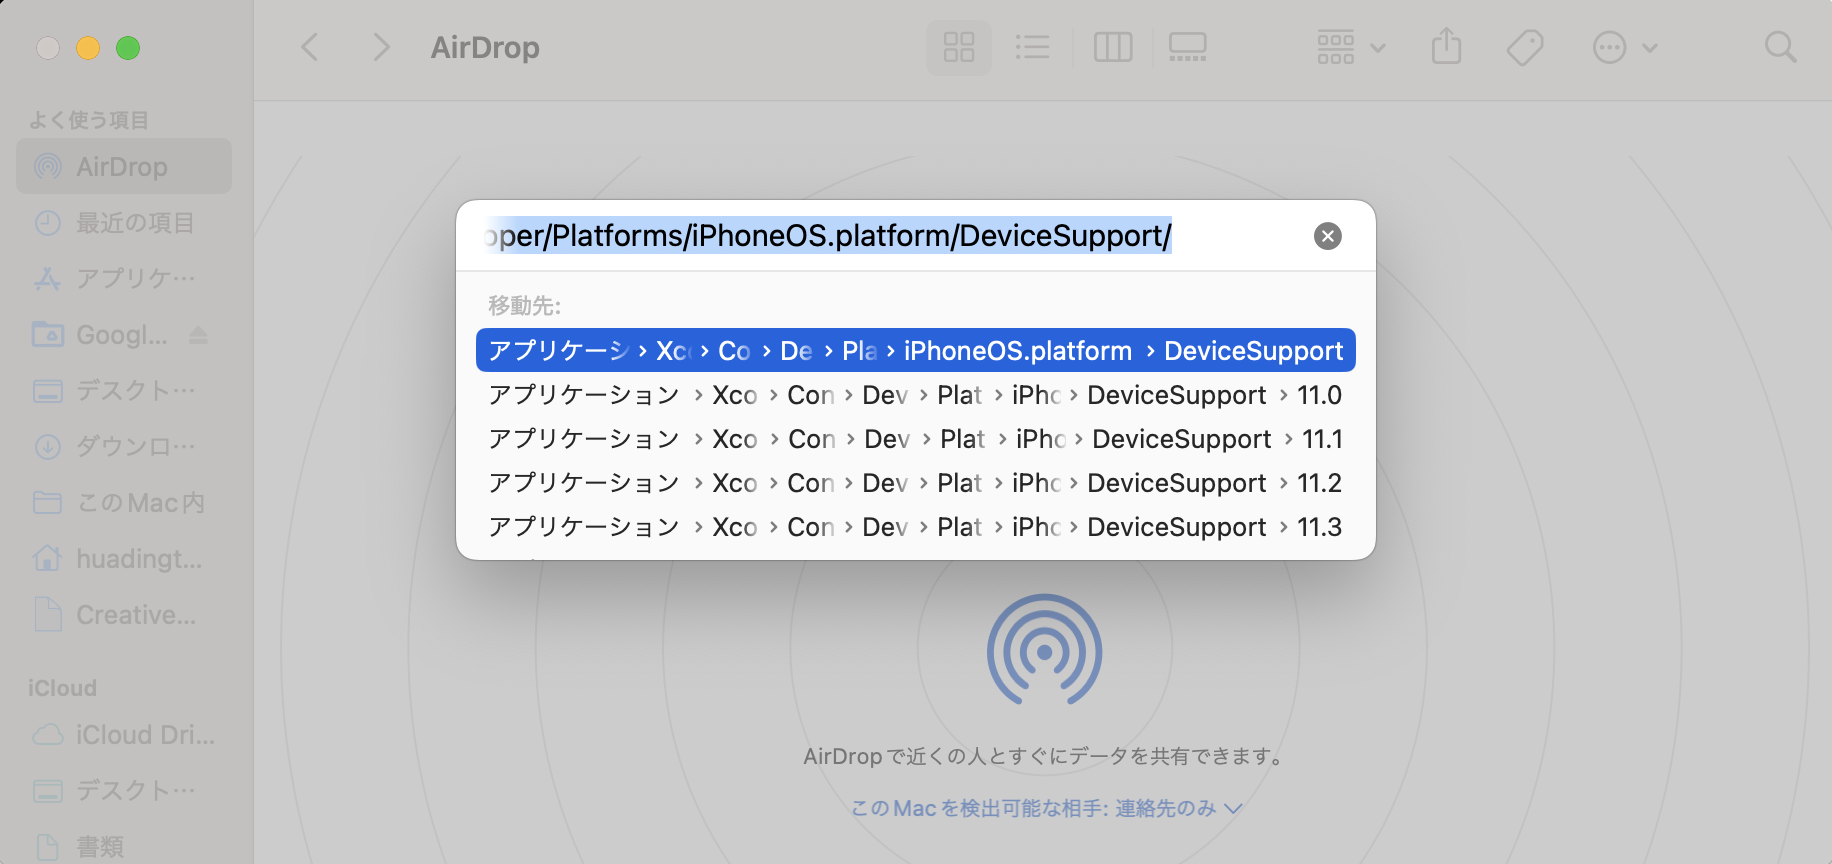
Task: Open デスクト… under よく使う項目
Action: (x=124, y=390)
